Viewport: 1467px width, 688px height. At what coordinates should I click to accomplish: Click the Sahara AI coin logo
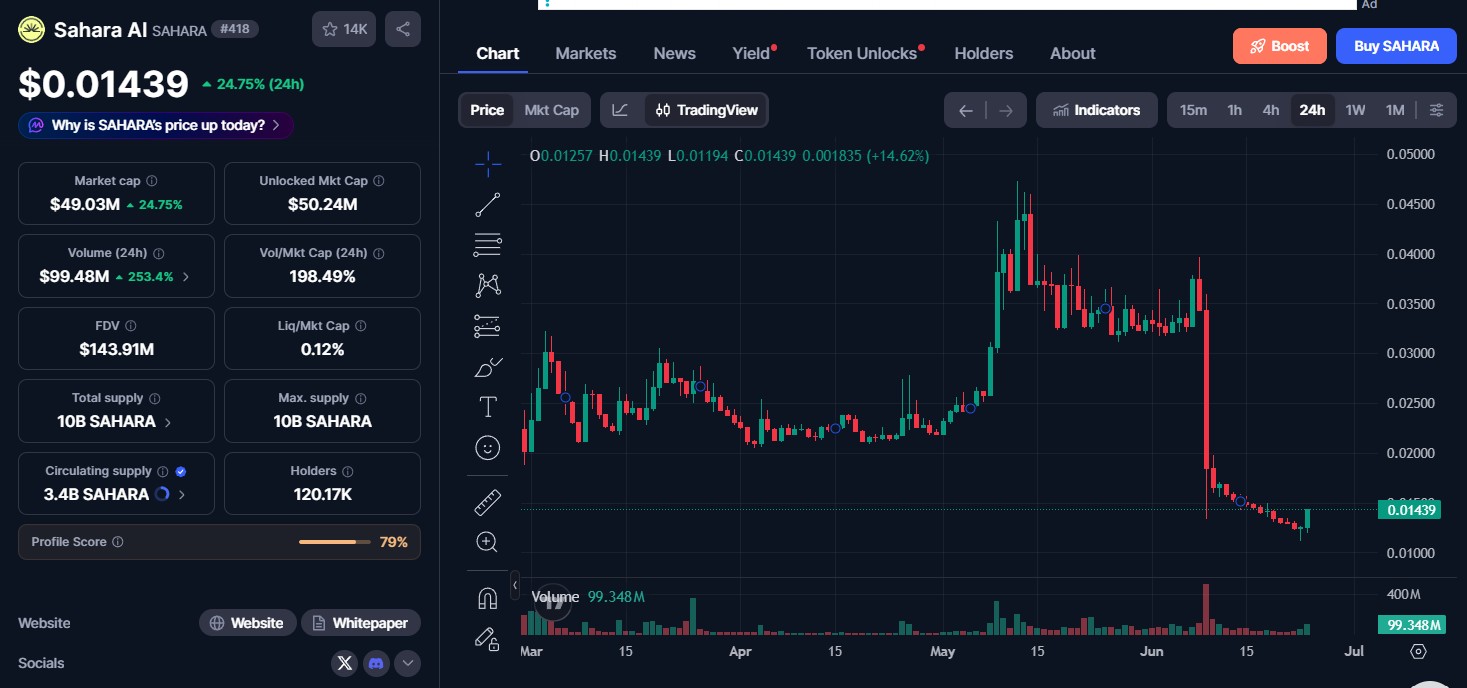[32, 30]
